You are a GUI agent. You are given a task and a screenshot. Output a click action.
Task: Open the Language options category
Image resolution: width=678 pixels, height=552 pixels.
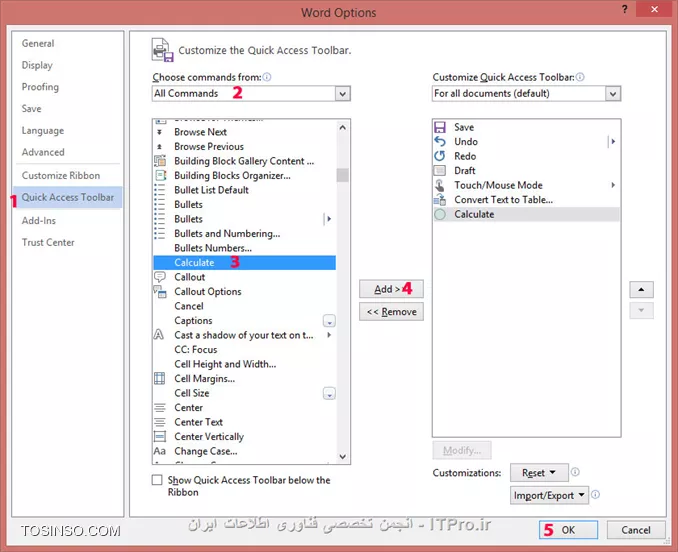tap(43, 131)
